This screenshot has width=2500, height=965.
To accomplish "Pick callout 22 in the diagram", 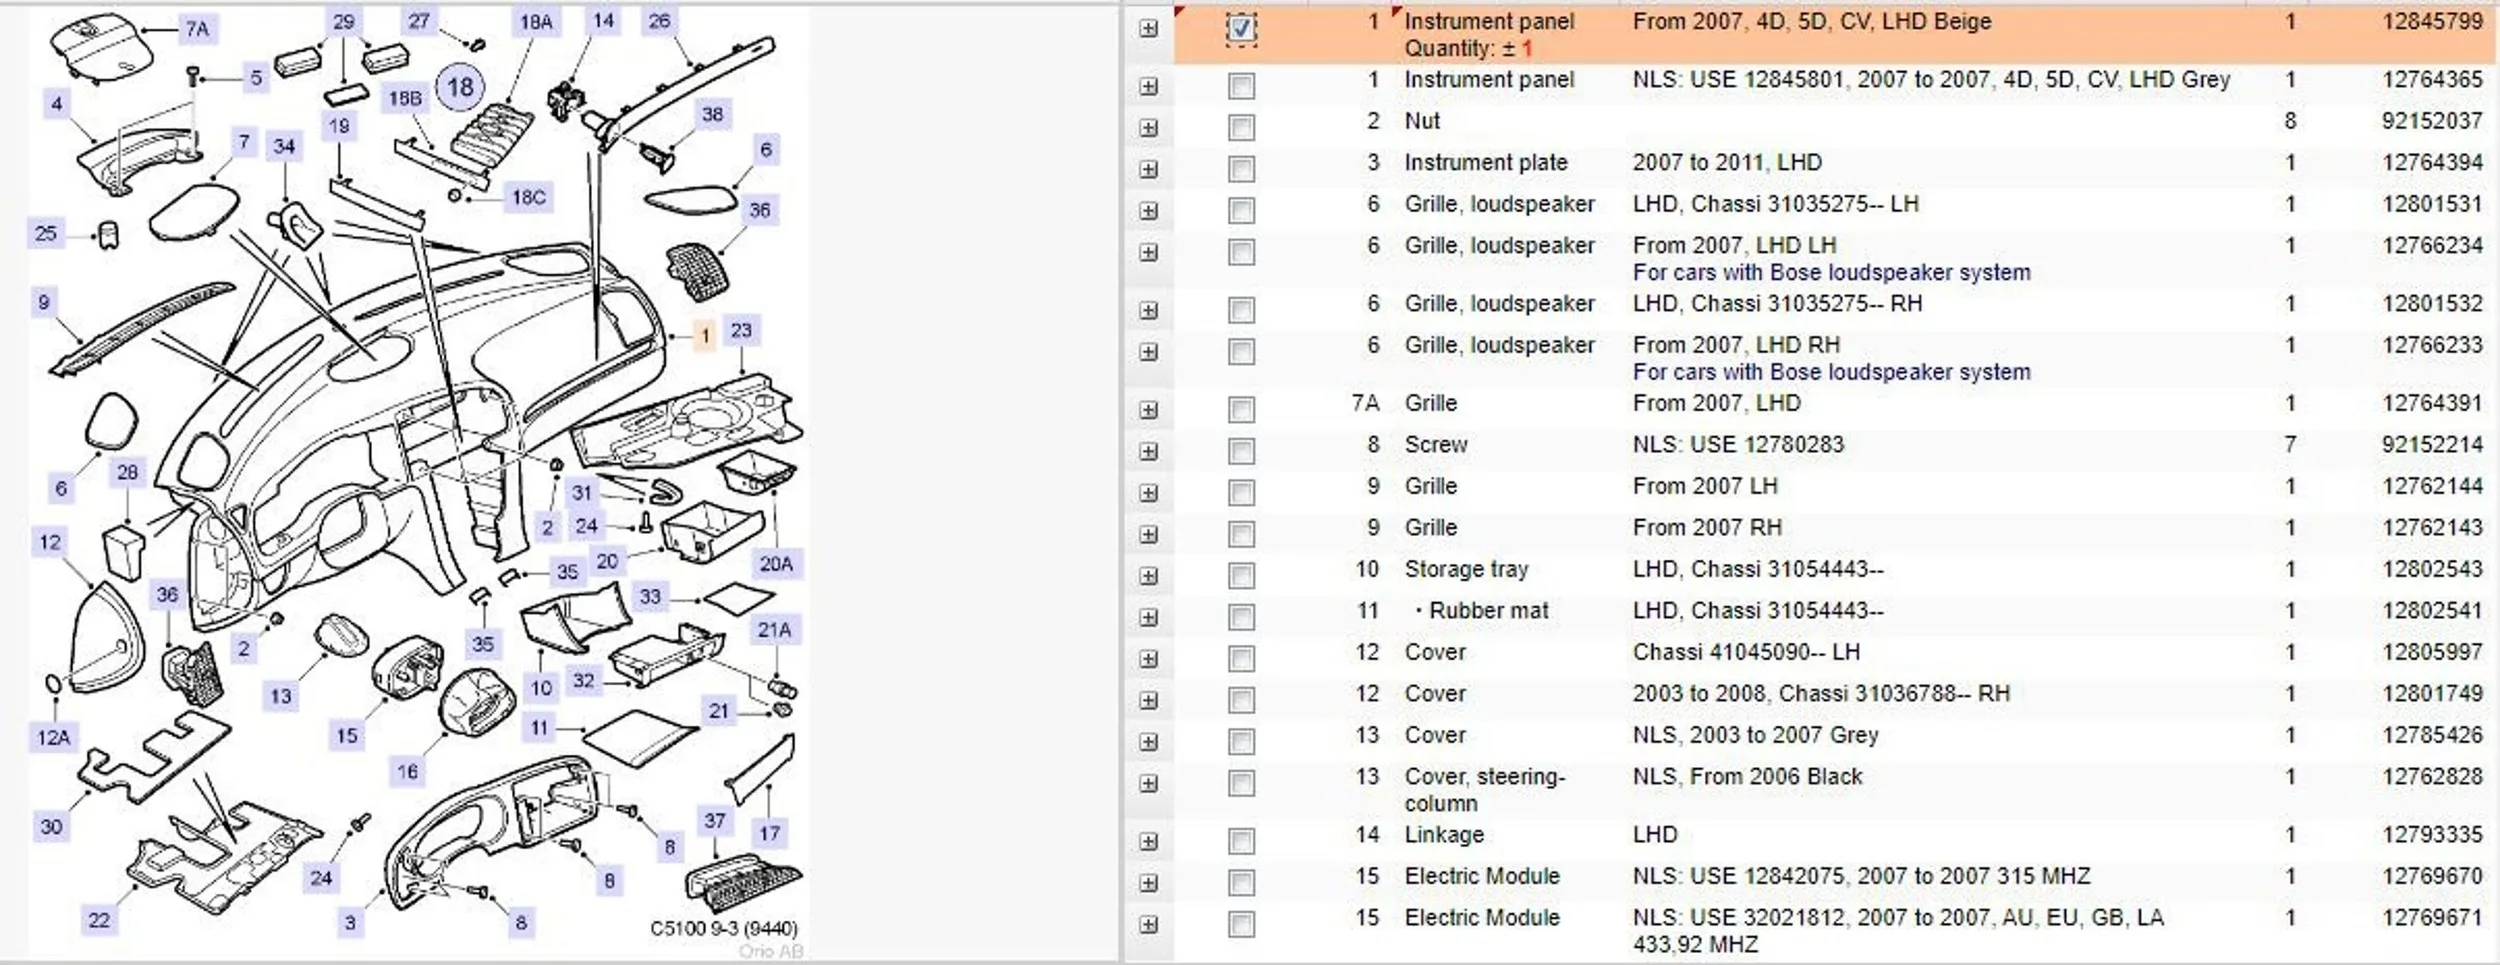I will [99, 920].
